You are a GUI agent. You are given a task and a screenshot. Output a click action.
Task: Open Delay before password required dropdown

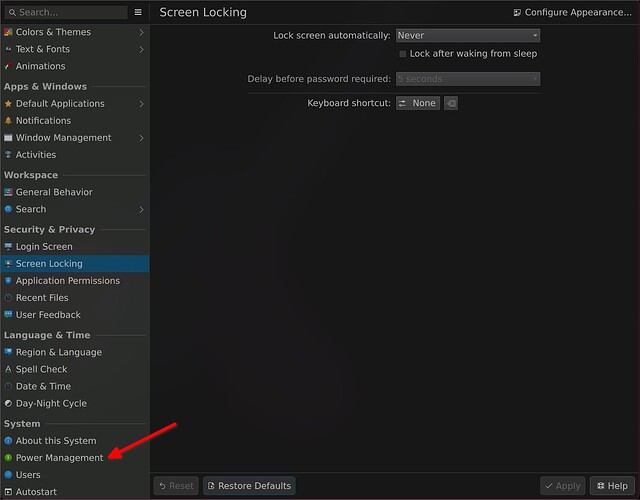(468, 79)
